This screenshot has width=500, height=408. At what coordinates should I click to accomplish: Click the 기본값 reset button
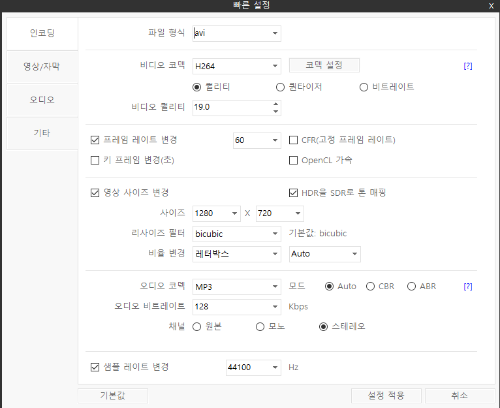pyautogui.click(x=113, y=396)
